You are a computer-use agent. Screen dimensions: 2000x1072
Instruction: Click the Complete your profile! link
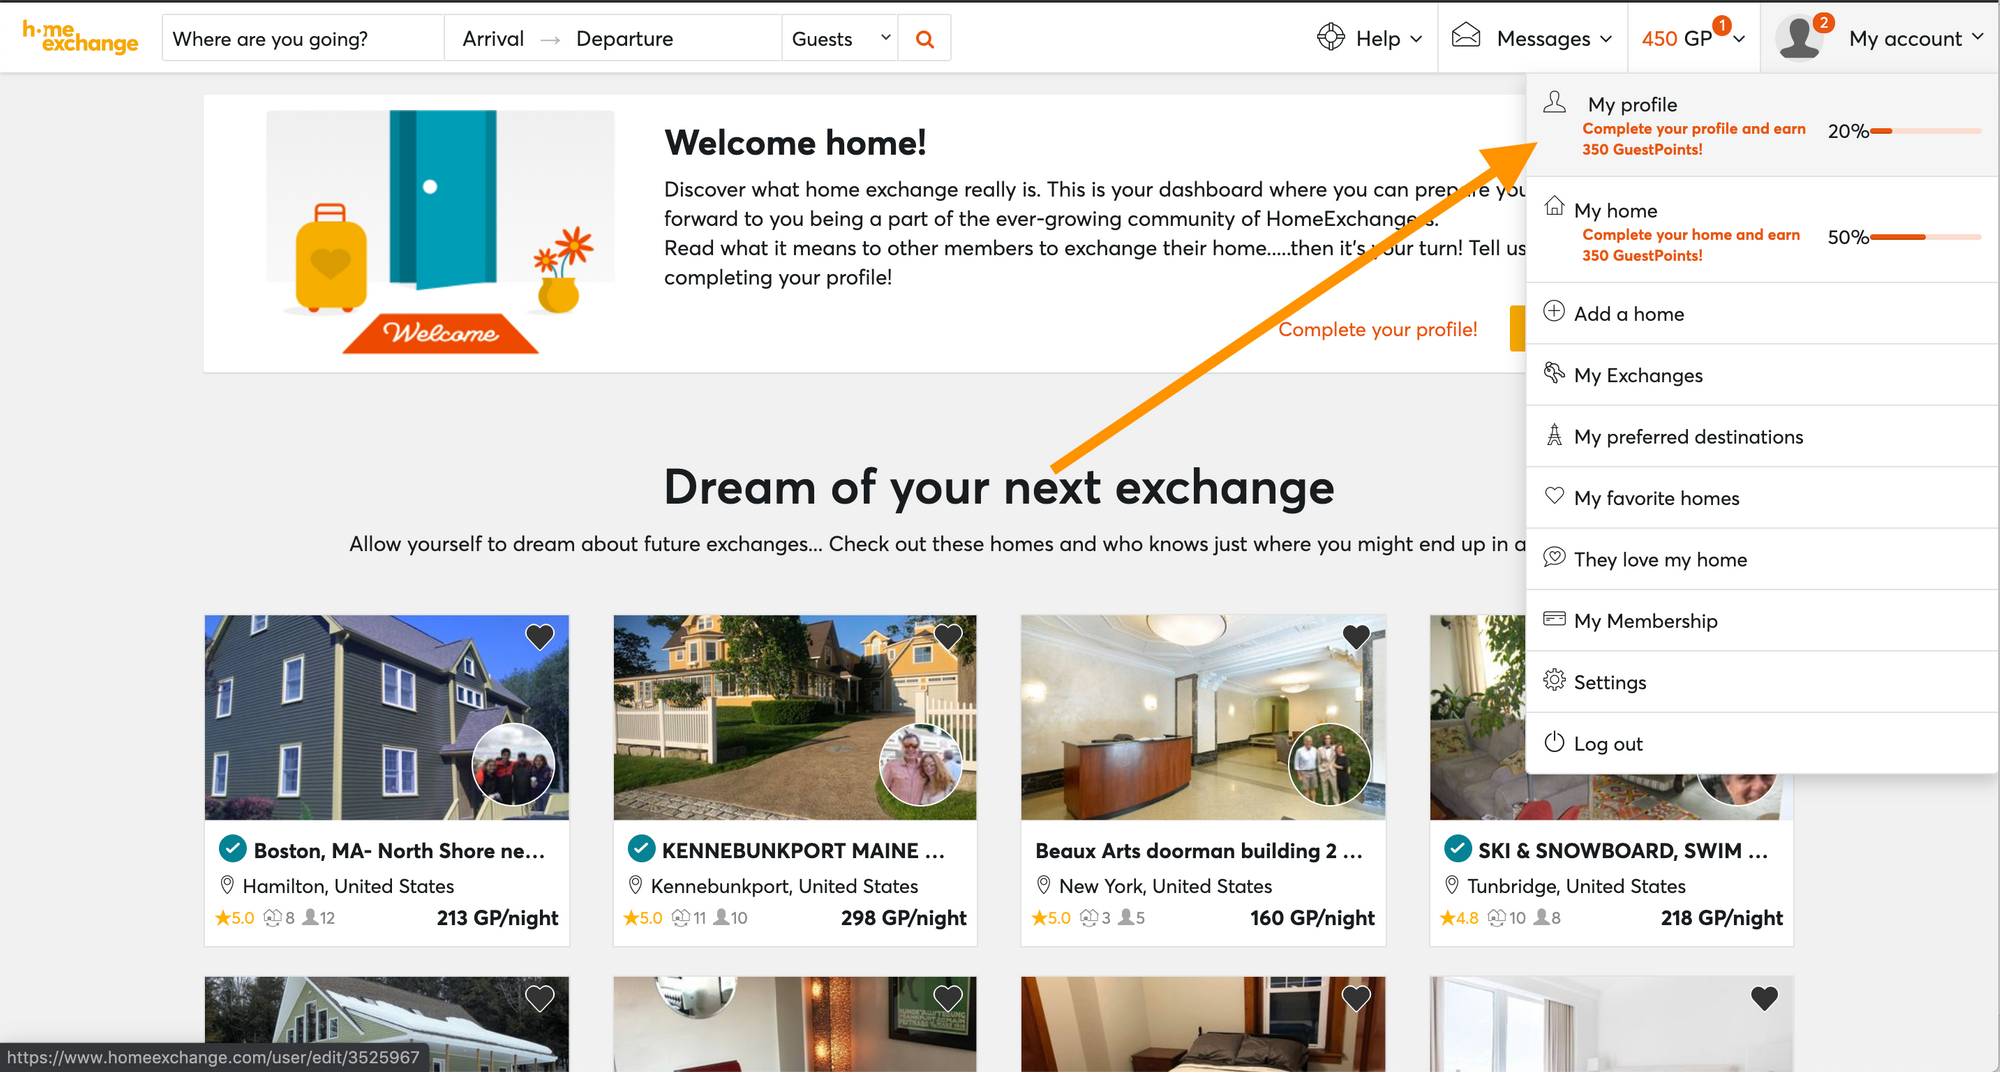(x=1377, y=329)
